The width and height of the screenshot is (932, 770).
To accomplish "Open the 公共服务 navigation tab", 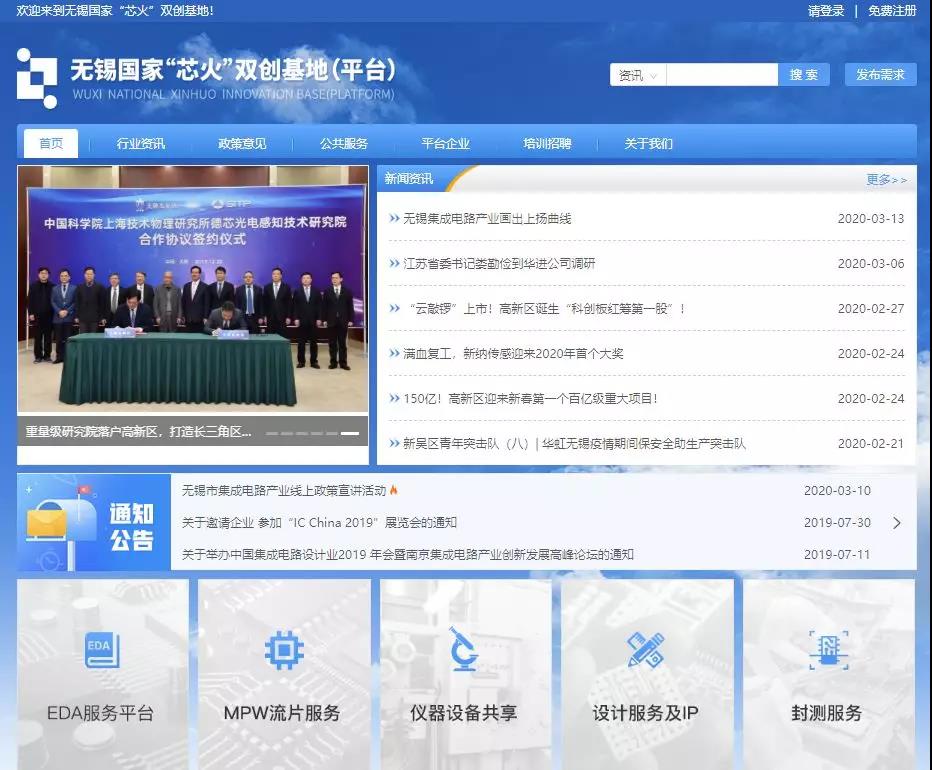I will (x=344, y=144).
